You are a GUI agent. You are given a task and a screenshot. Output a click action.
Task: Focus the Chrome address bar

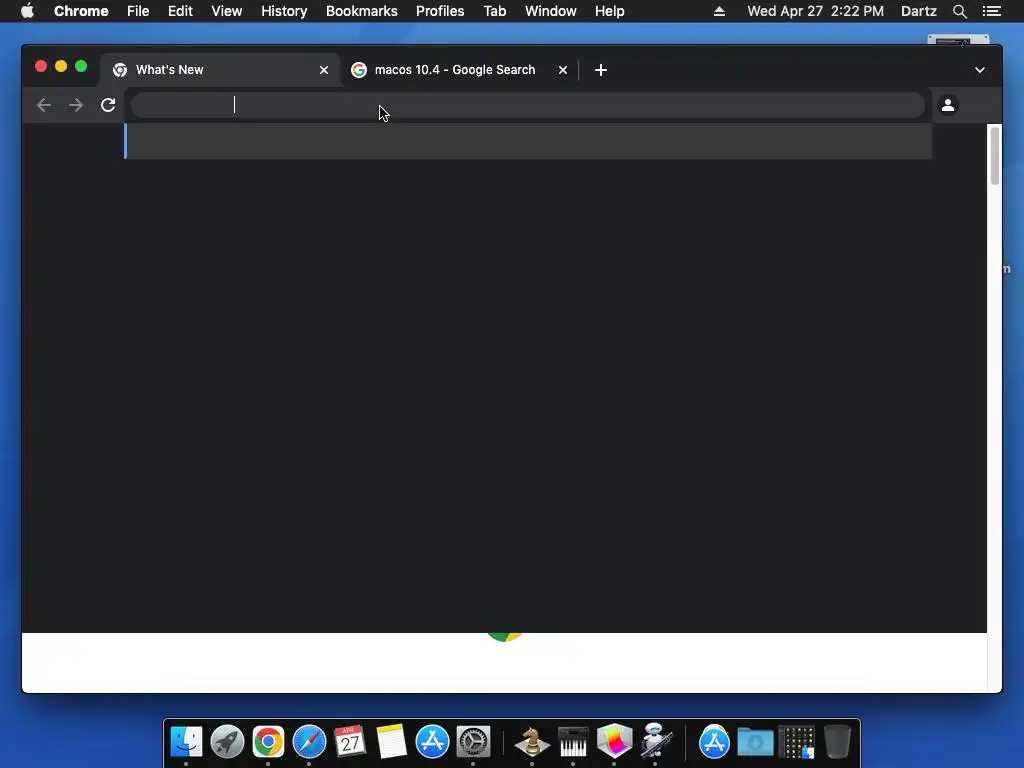coord(528,105)
